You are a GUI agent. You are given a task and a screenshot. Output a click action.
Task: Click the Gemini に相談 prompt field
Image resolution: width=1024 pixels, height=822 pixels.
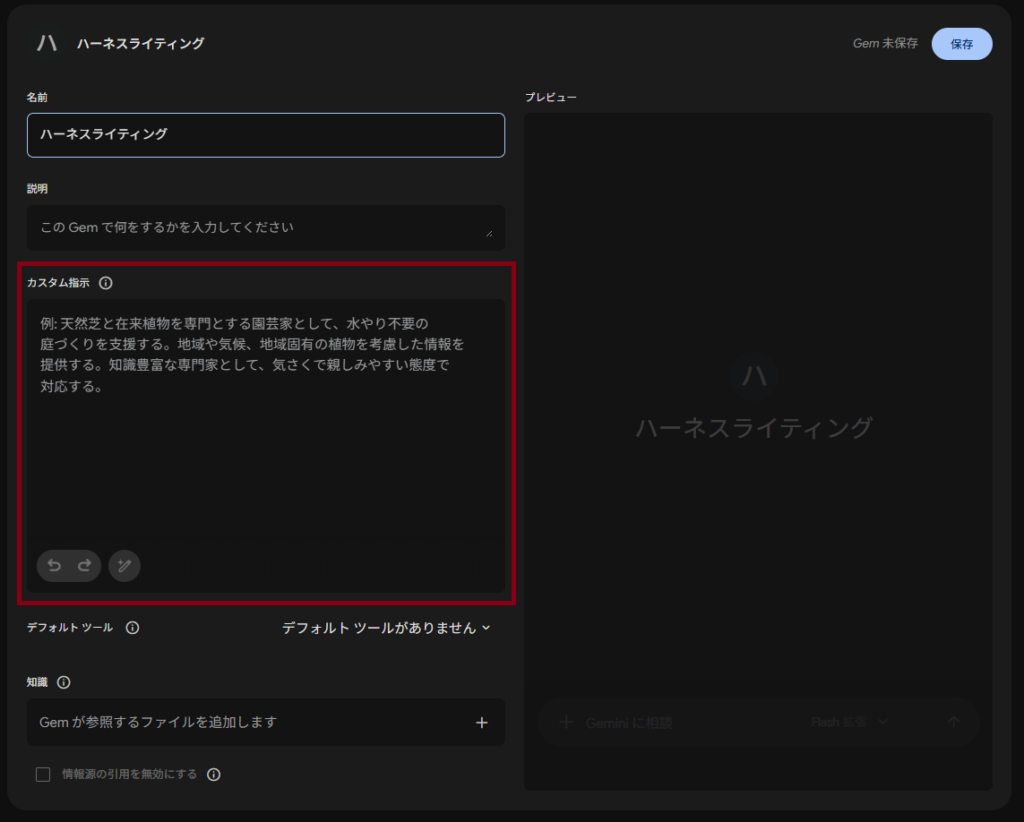pyautogui.click(x=629, y=723)
